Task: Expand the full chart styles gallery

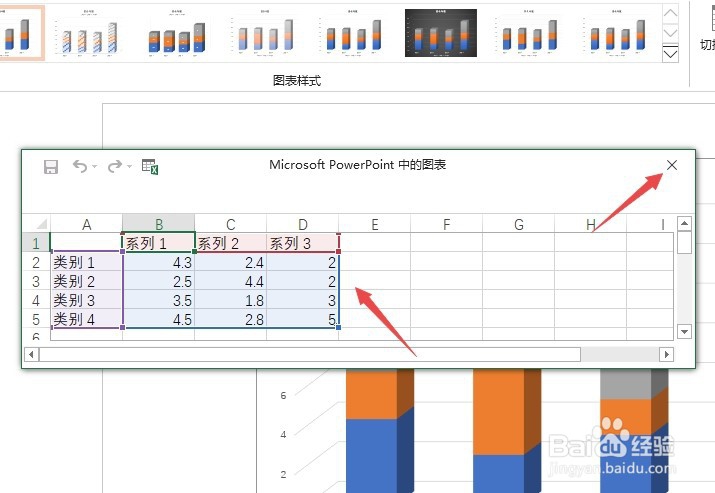Action: pos(670,53)
